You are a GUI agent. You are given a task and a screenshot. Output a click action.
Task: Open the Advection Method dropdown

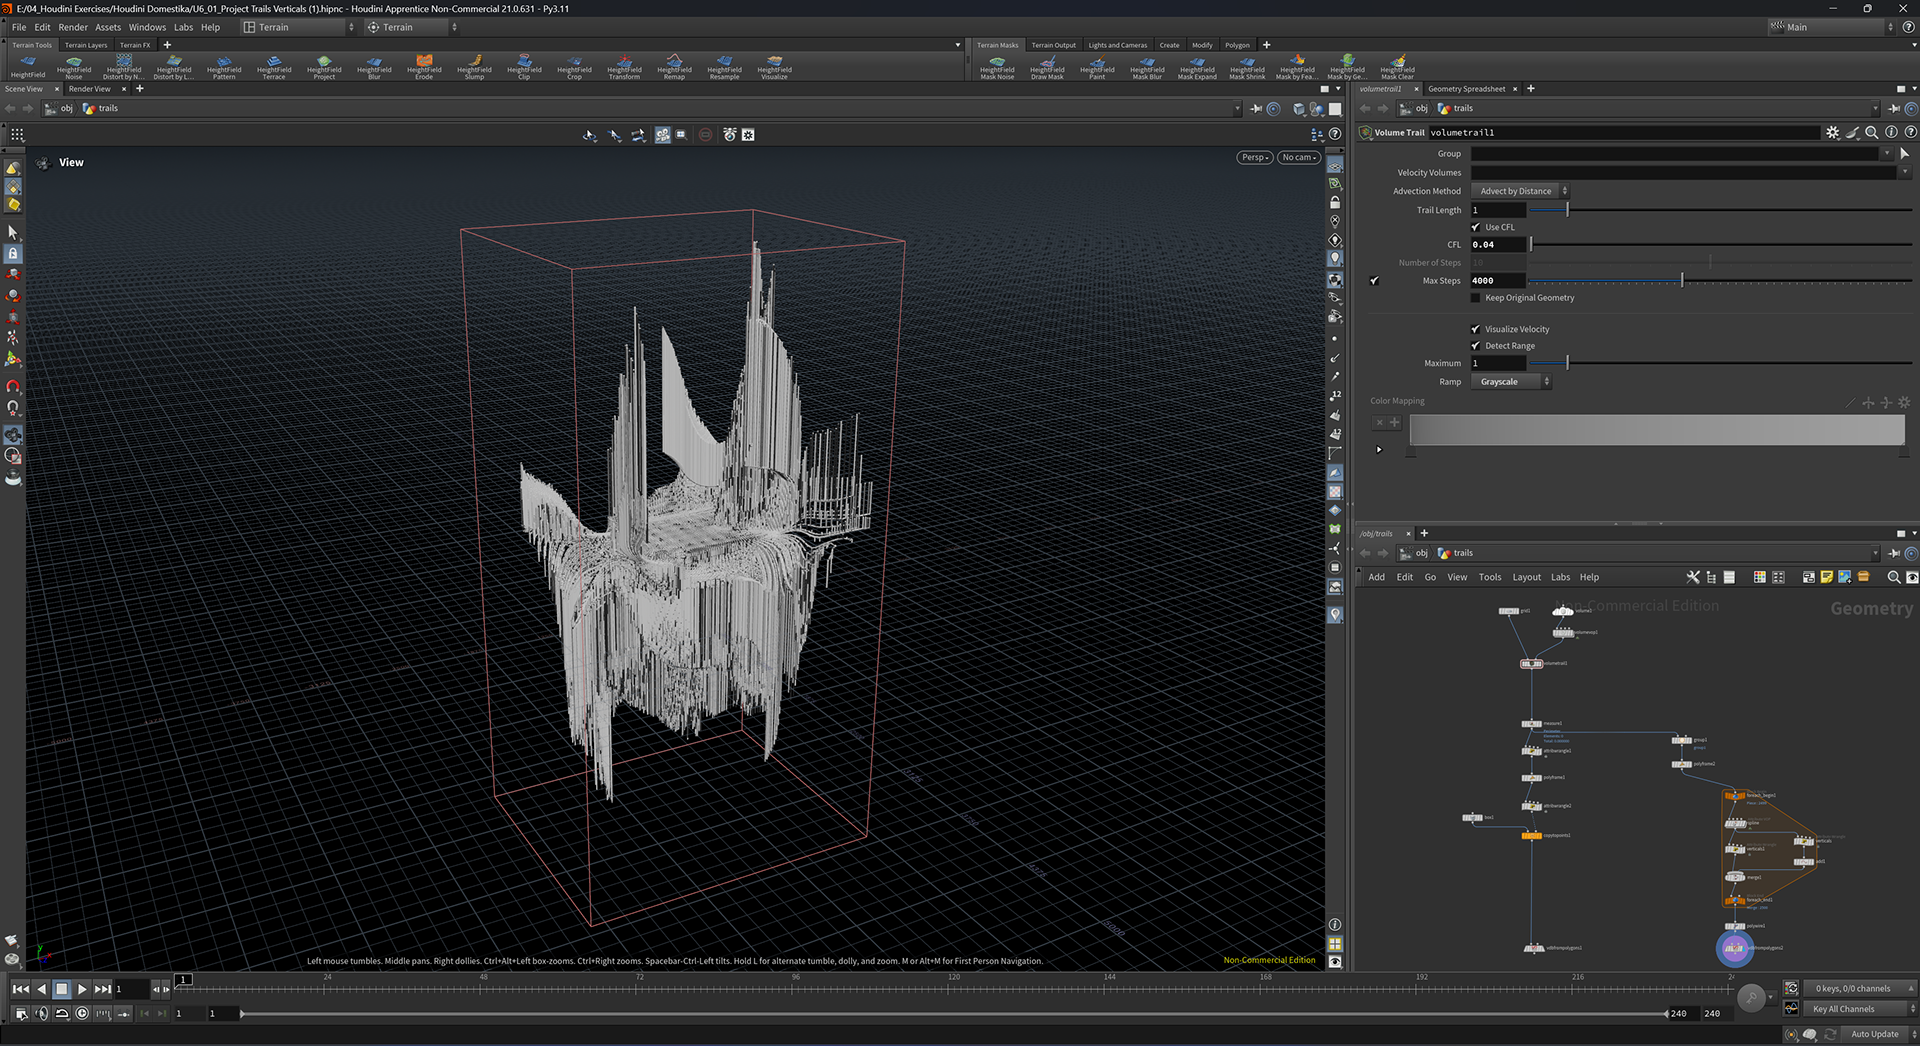point(1520,191)
